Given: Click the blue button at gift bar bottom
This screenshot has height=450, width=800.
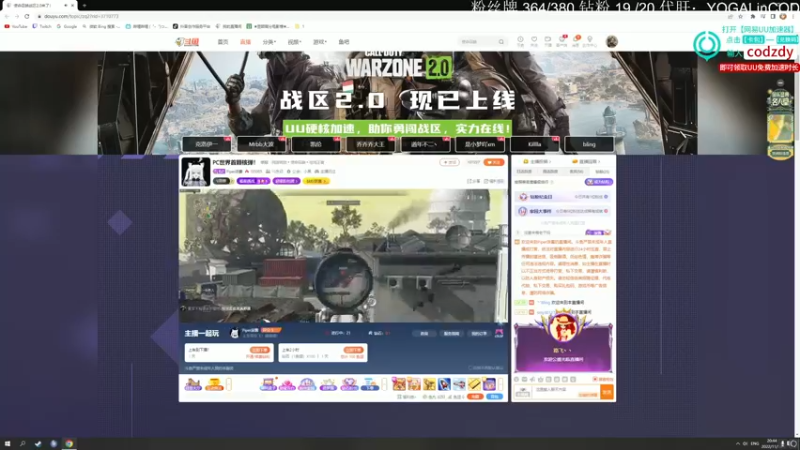Looking at the screenshot, I should pos(494,396).
